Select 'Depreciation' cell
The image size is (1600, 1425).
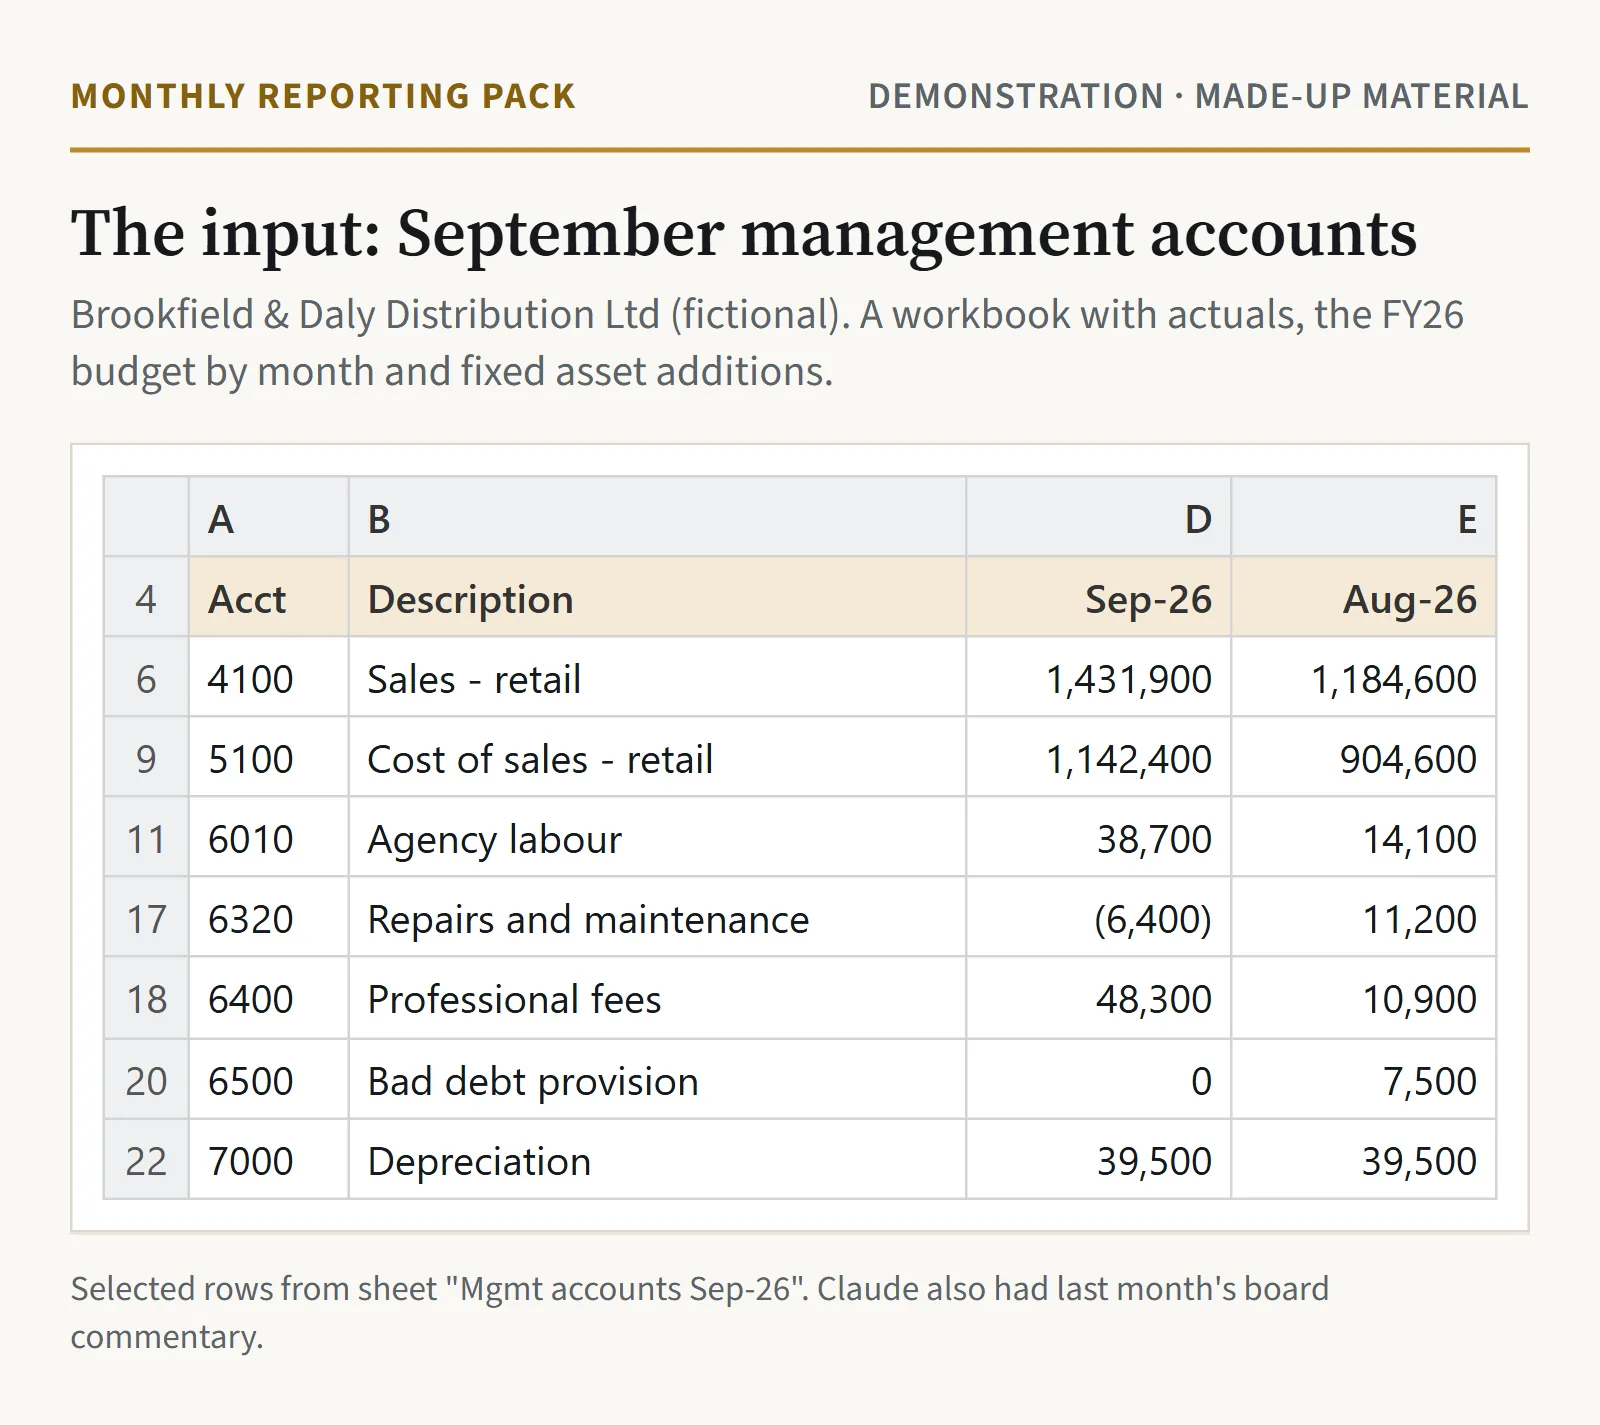point(657,1159)
